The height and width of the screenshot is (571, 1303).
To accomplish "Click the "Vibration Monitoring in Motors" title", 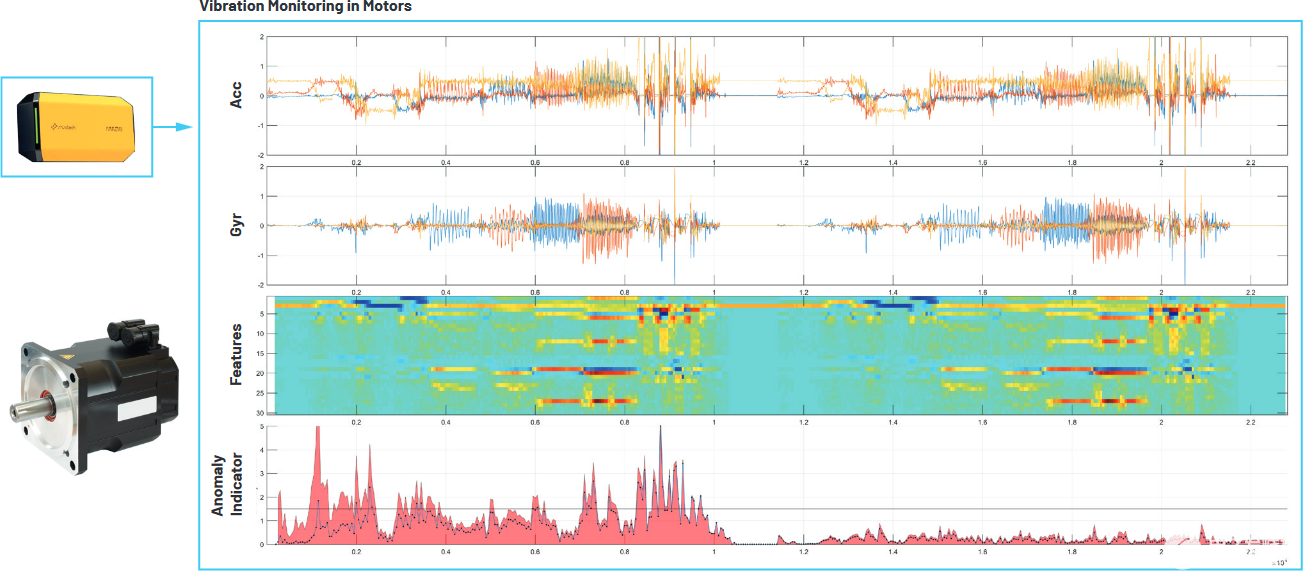I will click(305, 7).
